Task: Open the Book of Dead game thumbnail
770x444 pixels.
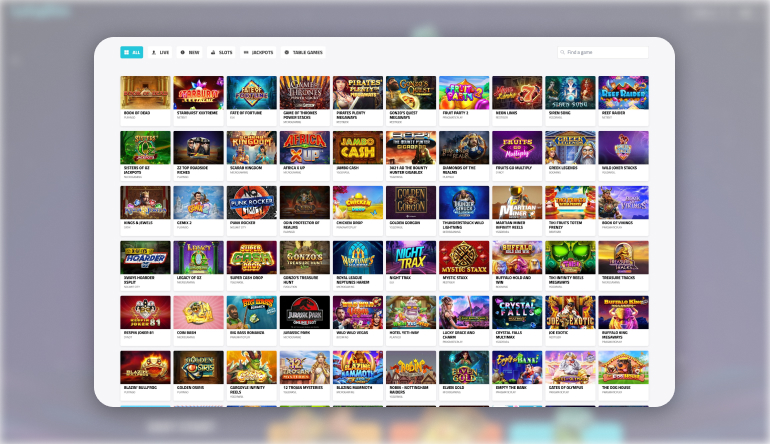Action: [x=145, y=92]
